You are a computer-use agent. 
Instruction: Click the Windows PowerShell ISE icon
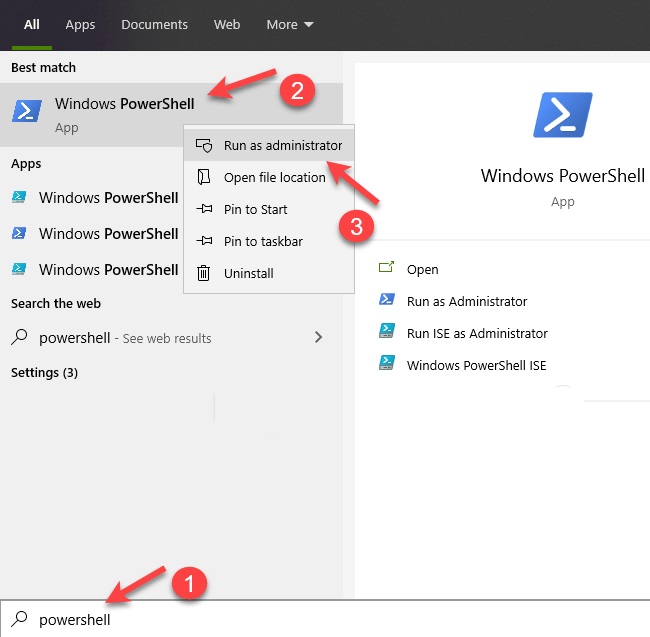pos(387,363)
